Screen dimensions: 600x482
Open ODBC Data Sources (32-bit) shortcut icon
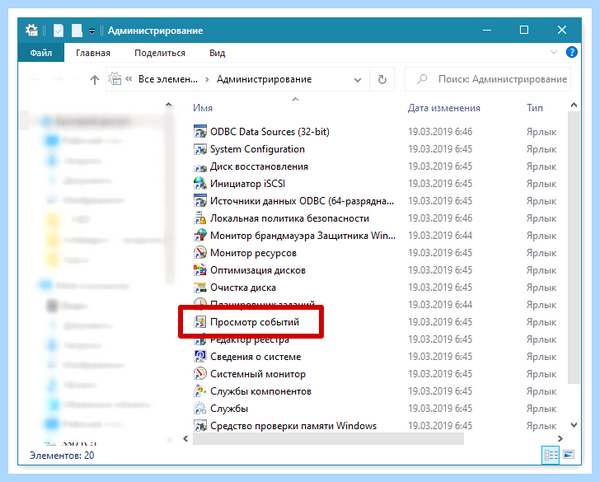pos(200,132)
